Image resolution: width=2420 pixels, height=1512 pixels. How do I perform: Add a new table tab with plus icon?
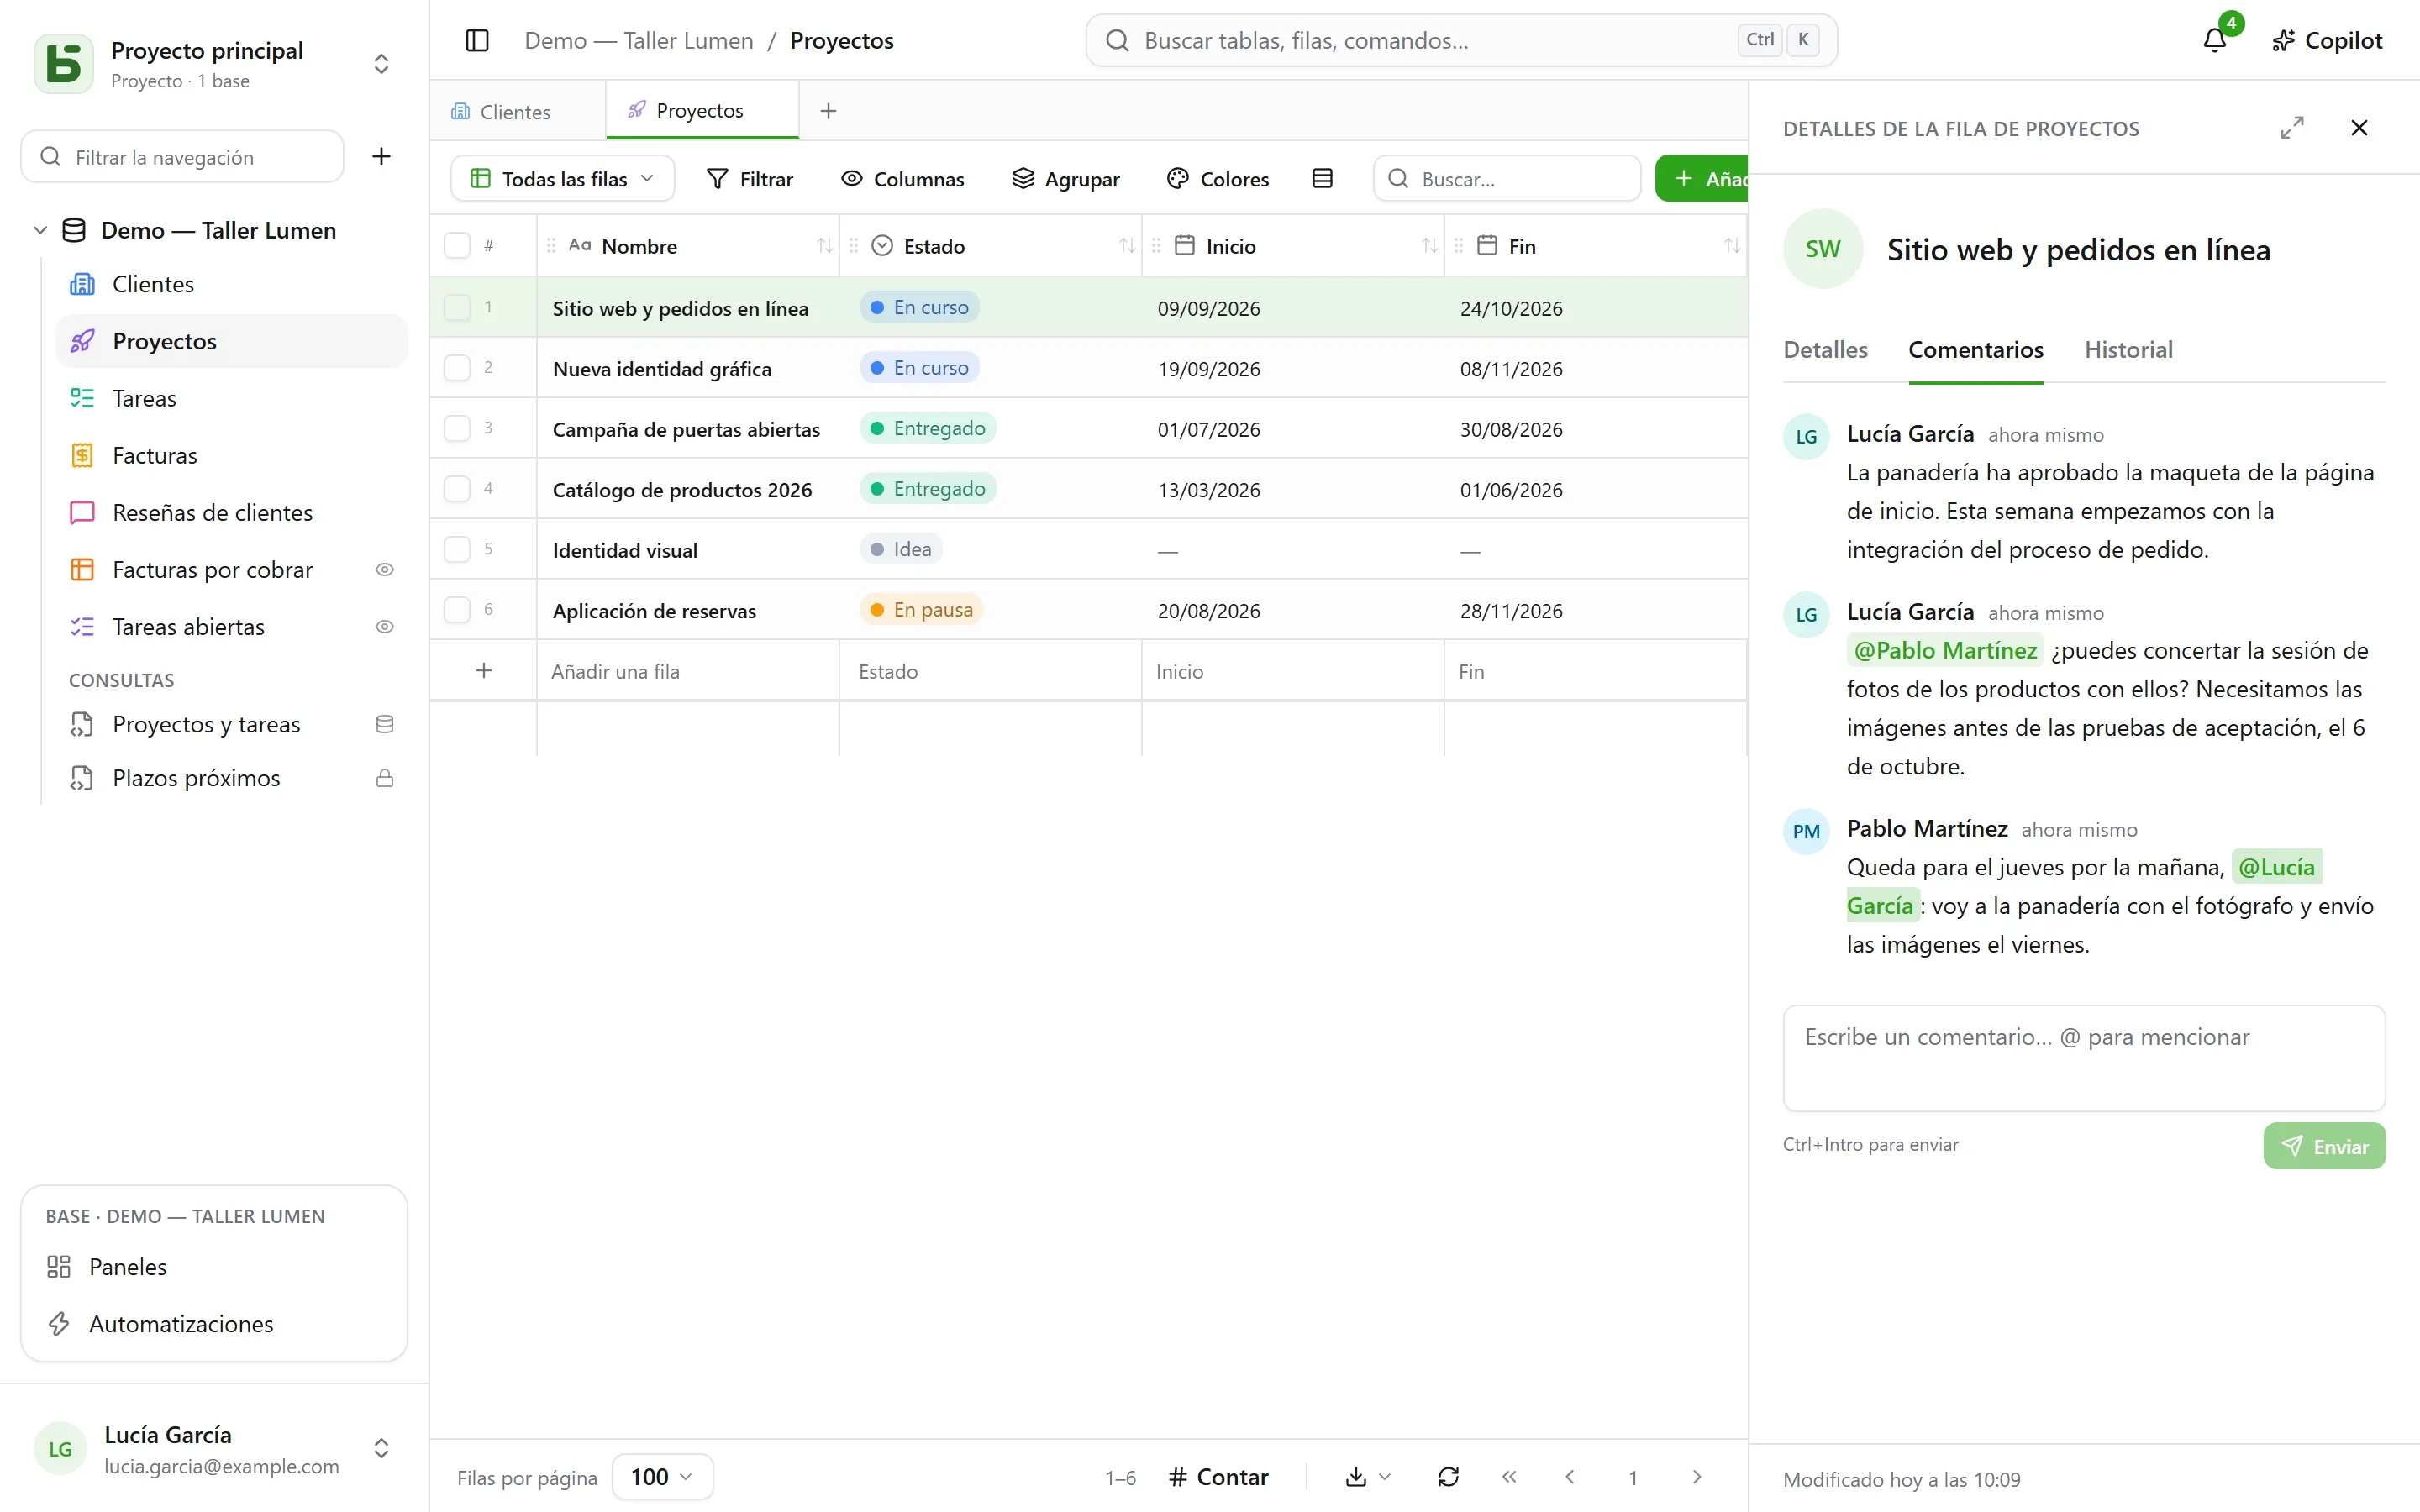pyautogui.click(x=828, y=111)
